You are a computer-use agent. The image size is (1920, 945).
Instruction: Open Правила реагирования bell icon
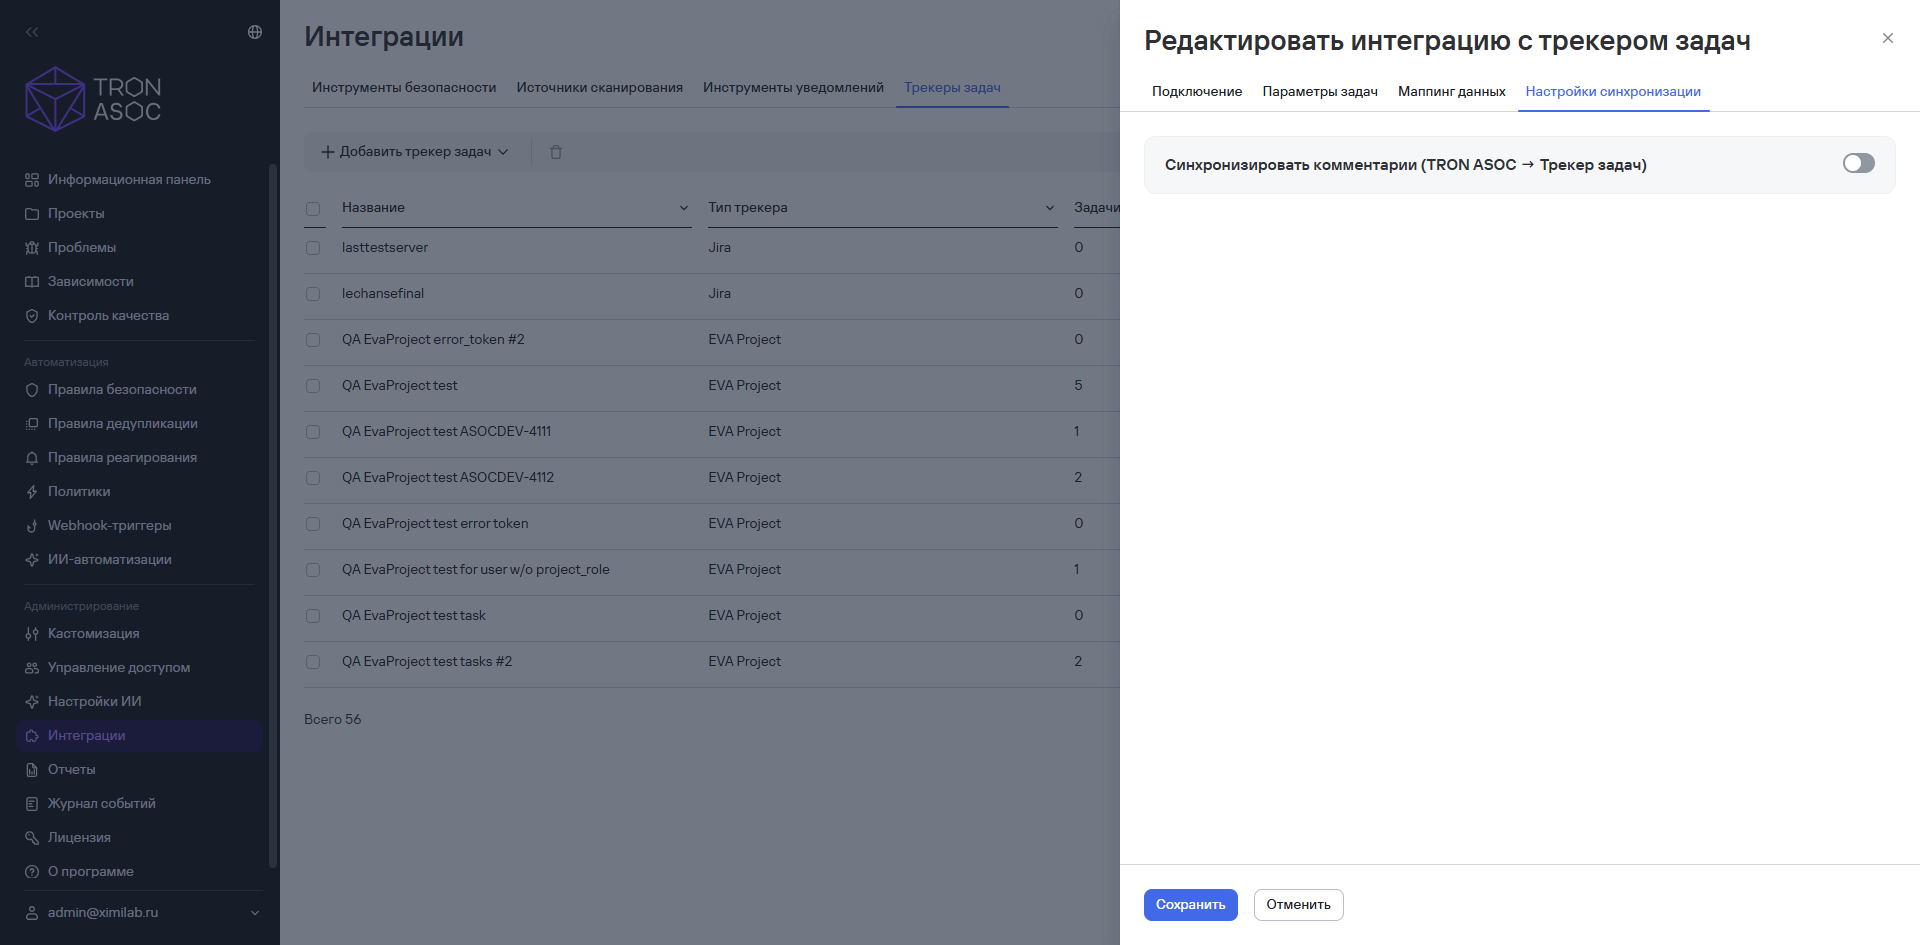tap(32, 458)
